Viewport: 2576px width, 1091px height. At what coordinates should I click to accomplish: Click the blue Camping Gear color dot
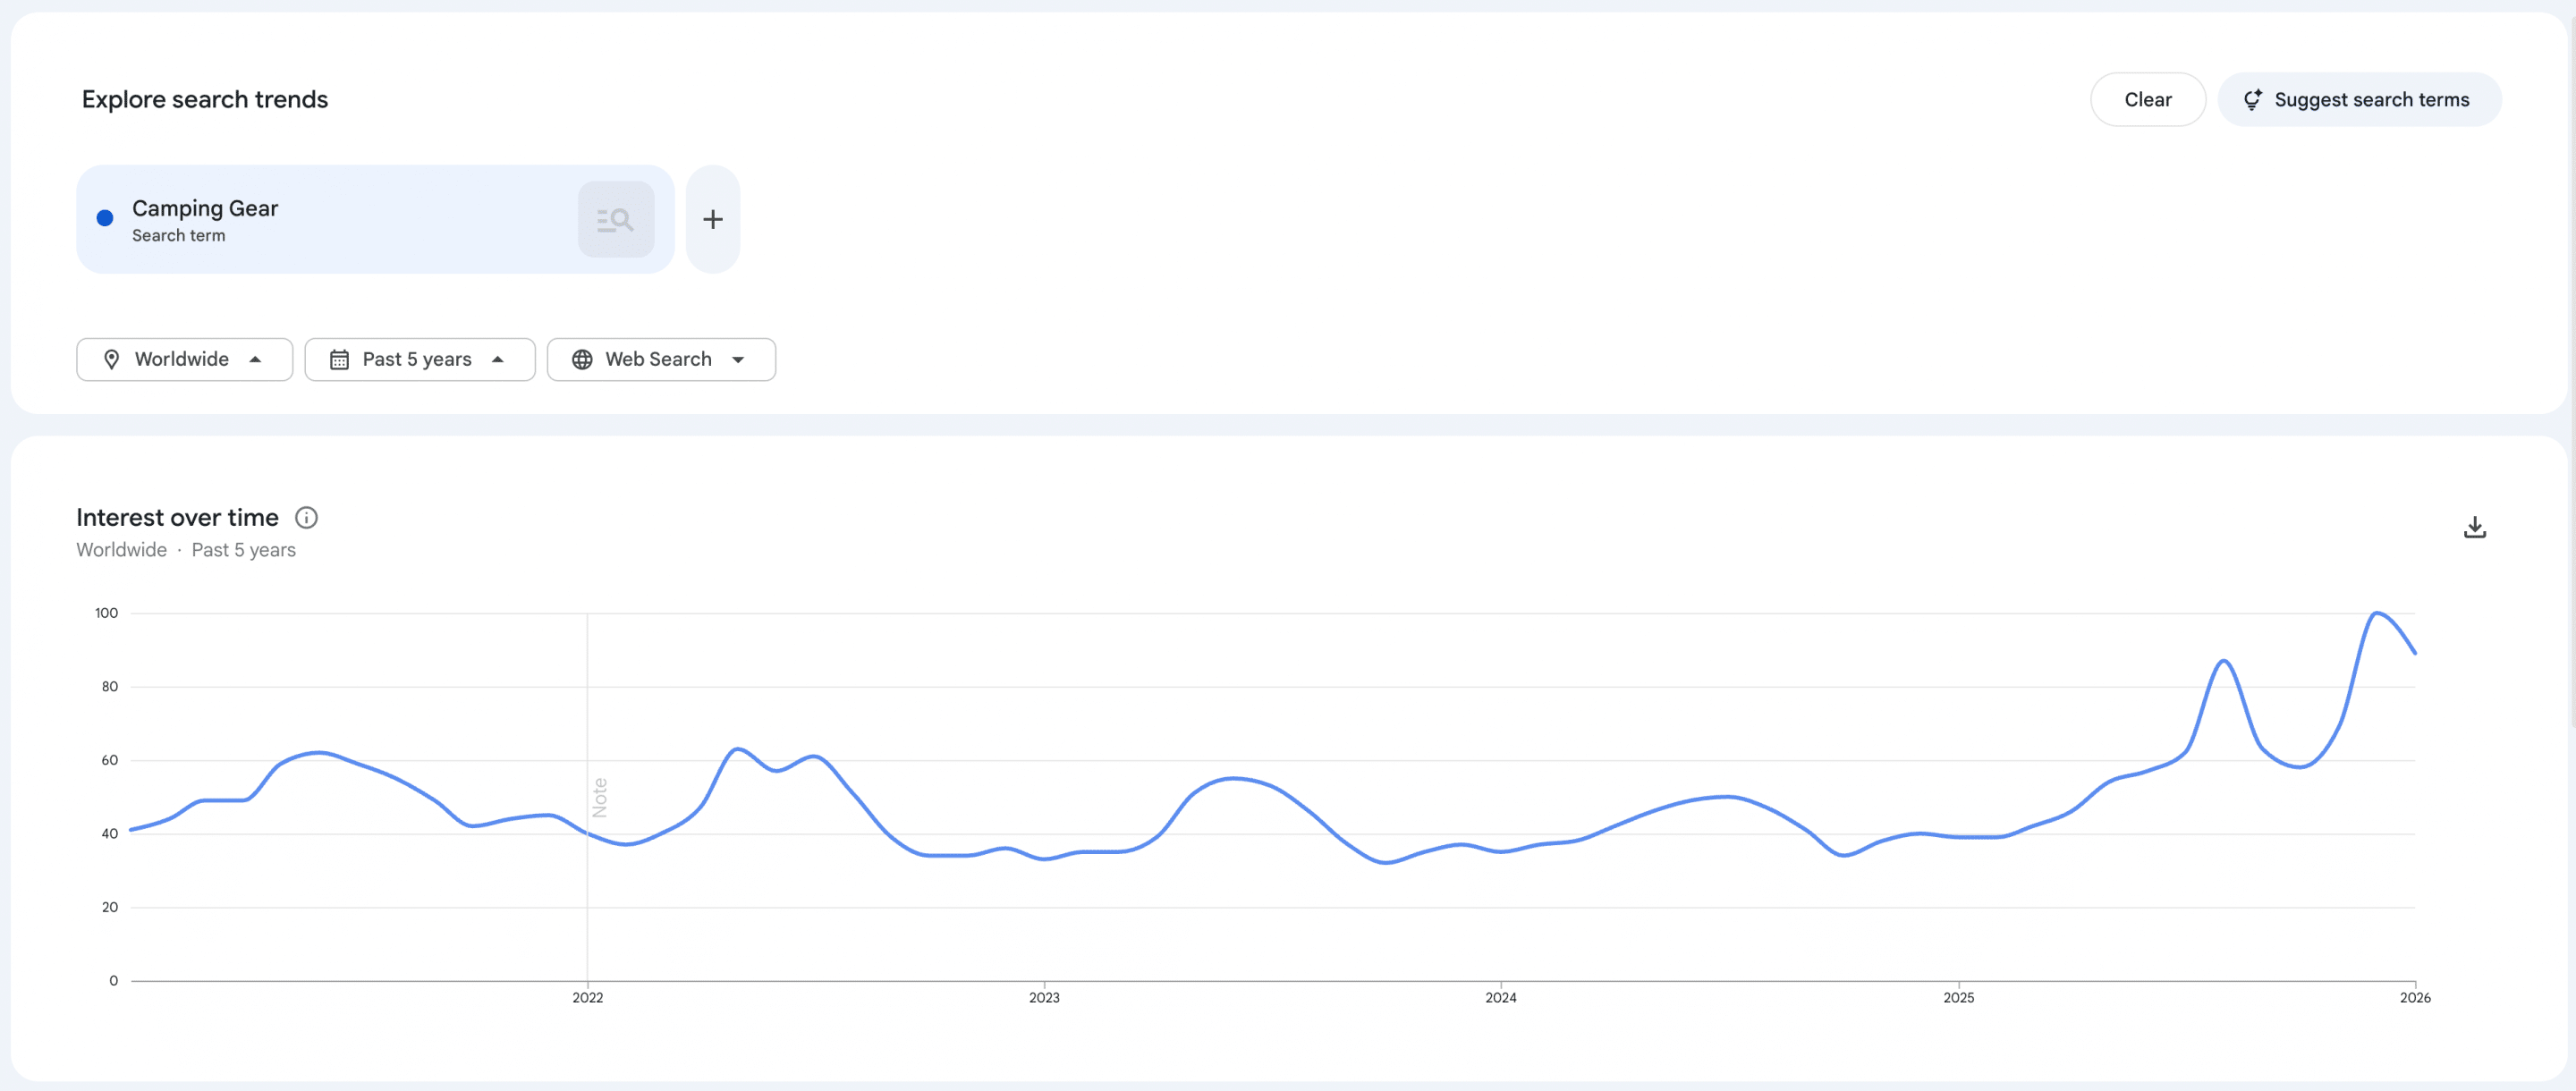point(105,218)
